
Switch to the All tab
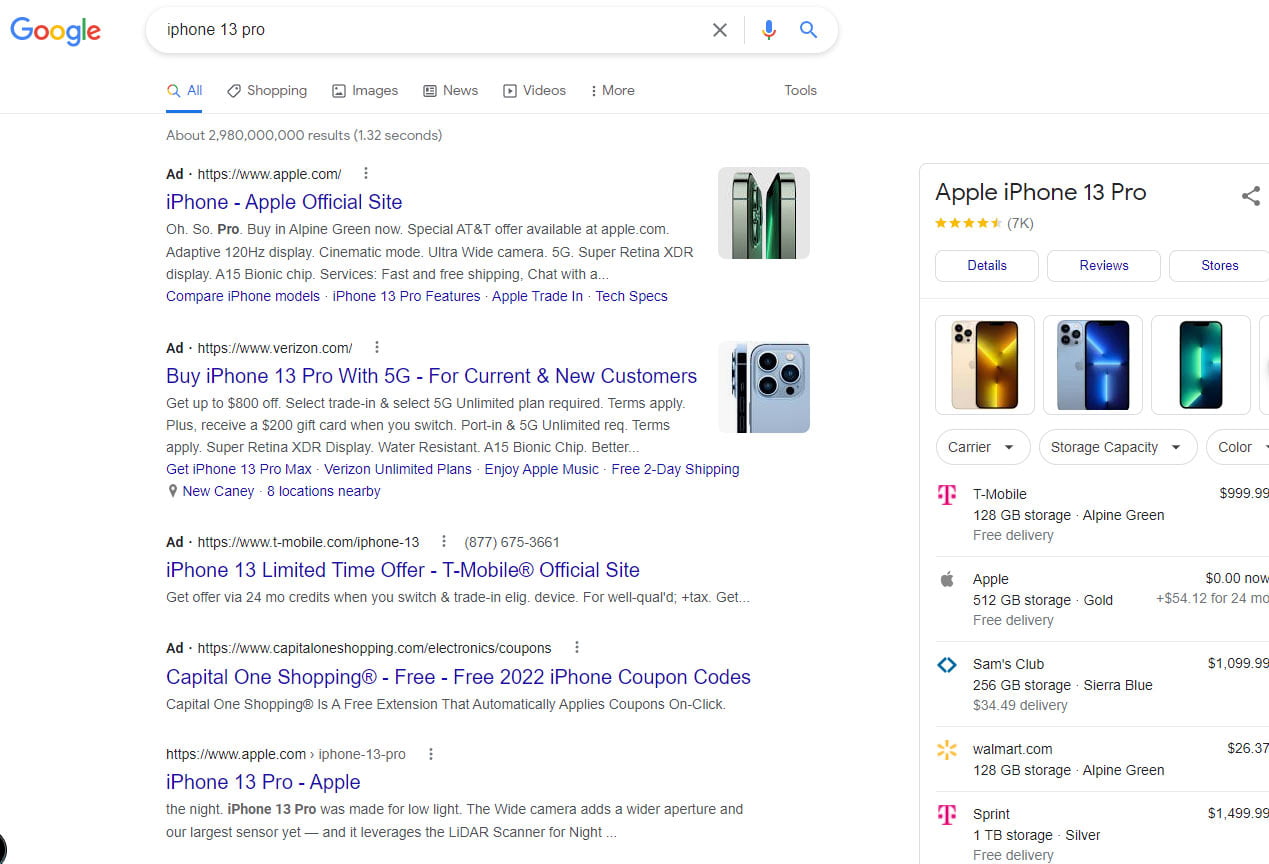185,90
